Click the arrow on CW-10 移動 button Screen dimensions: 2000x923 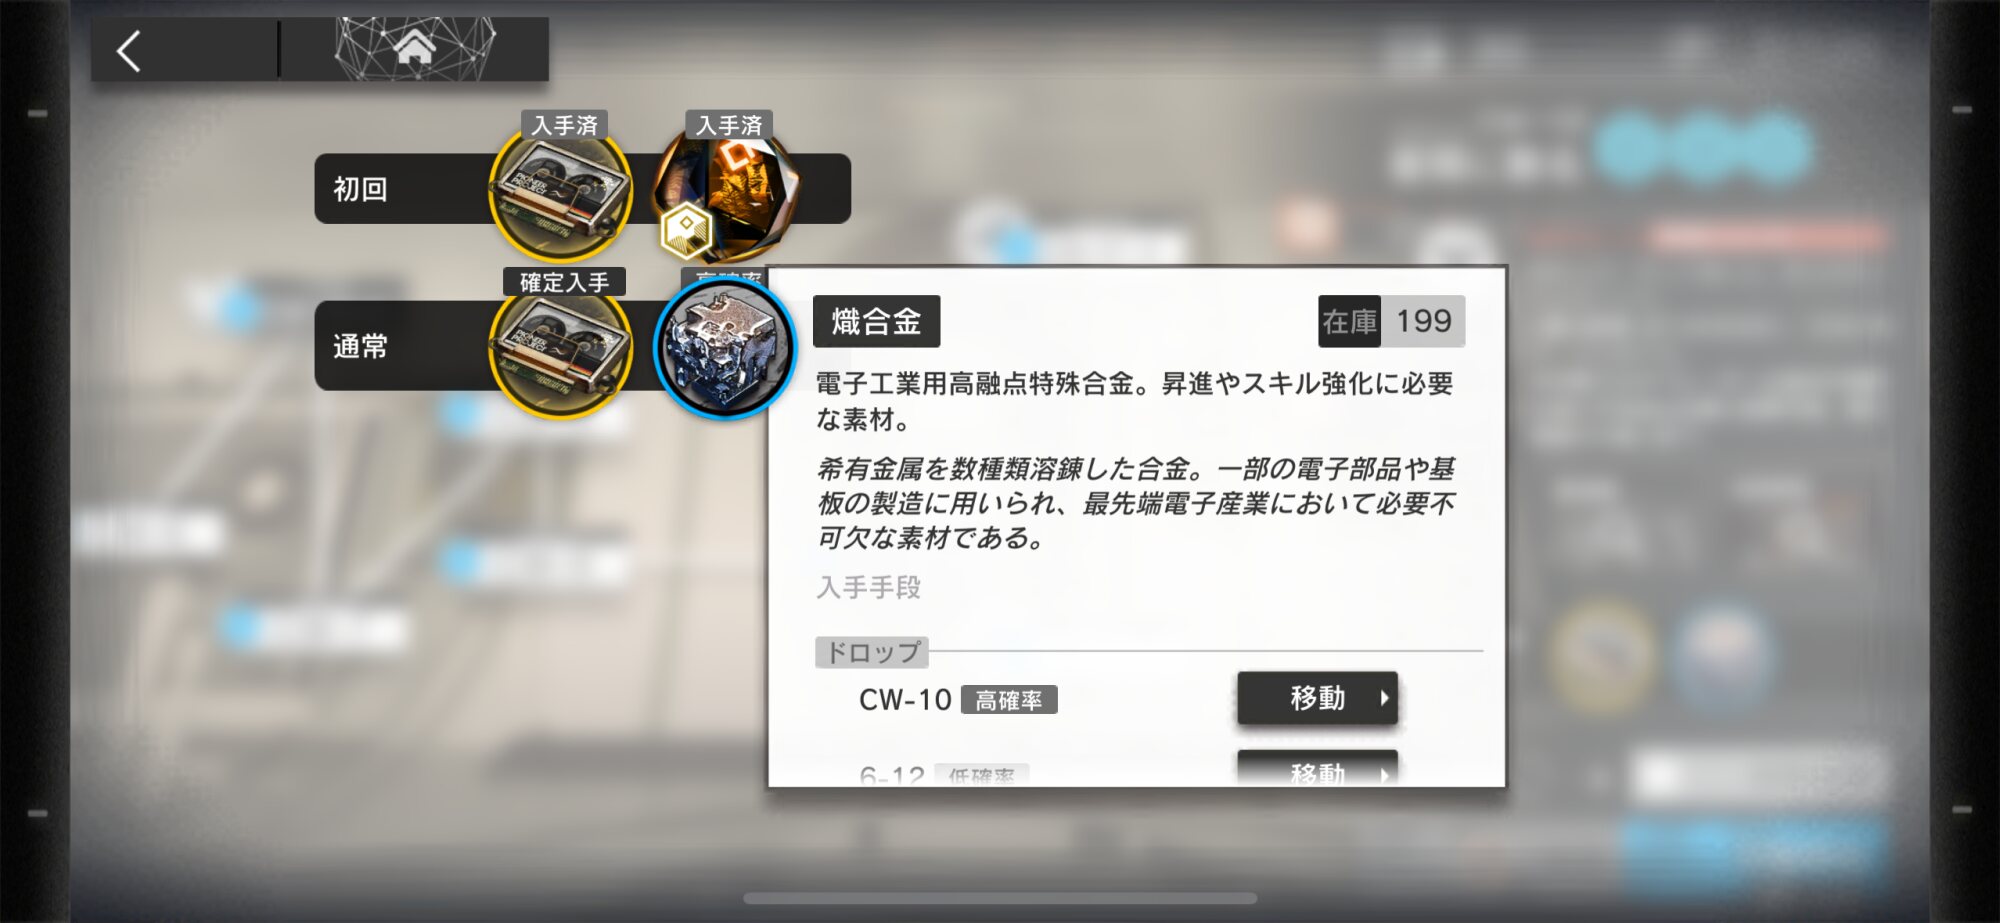tap(1384, 698)
